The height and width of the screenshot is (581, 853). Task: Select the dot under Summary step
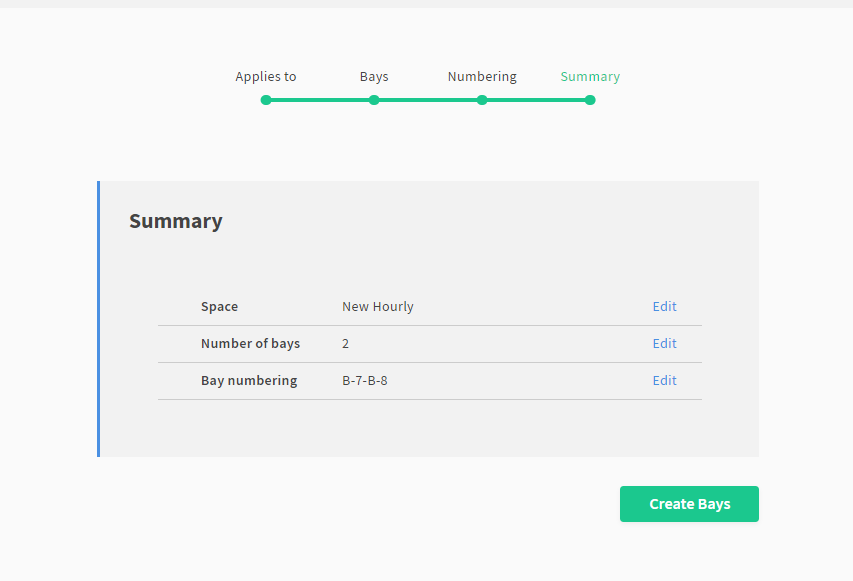[590, 100]
